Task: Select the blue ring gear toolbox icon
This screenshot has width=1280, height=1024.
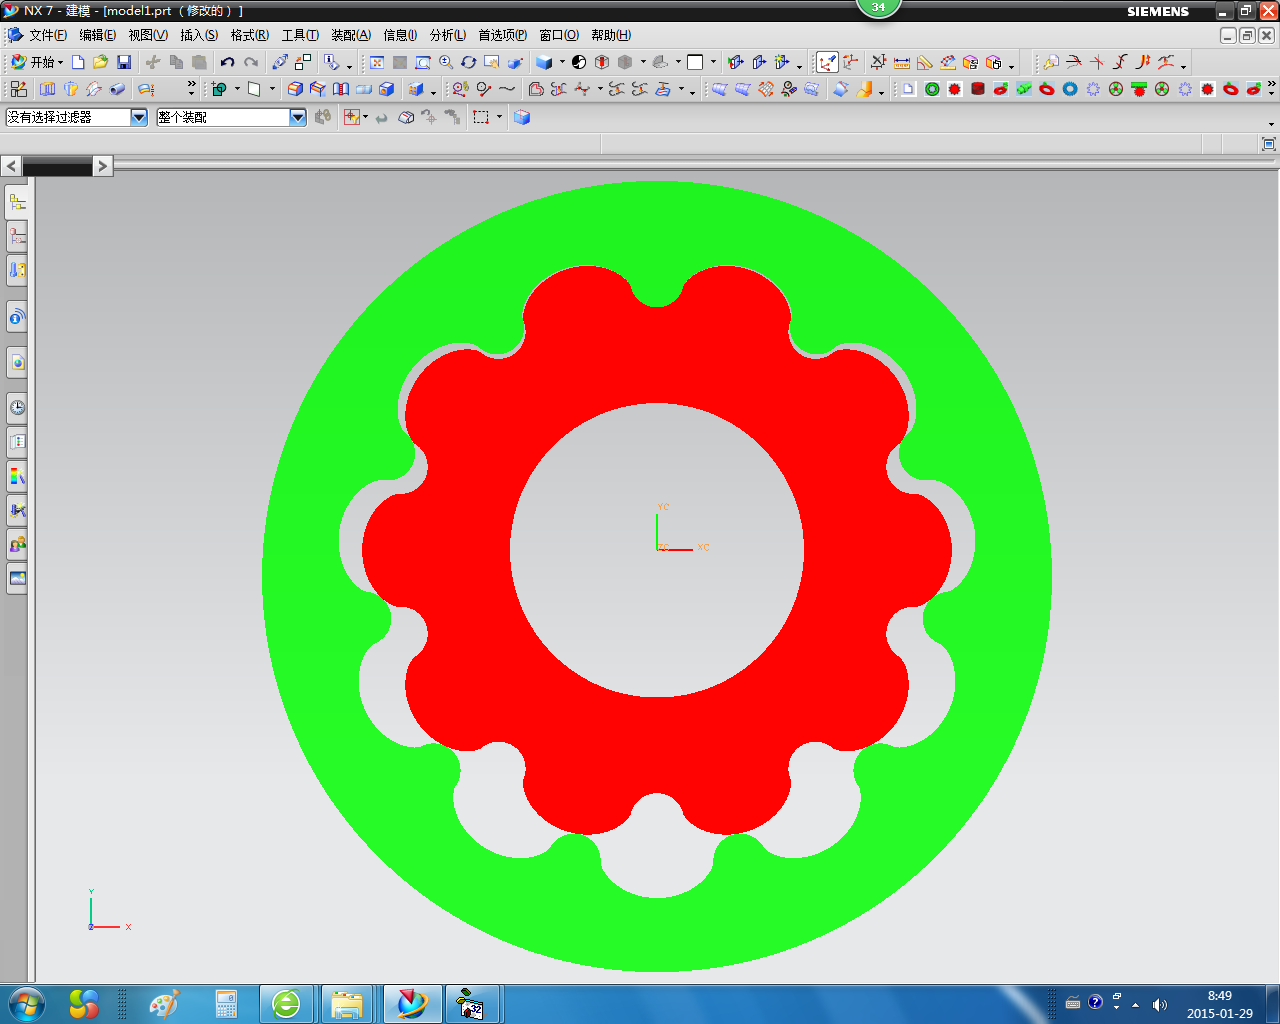Action: tap(1070, 89)
